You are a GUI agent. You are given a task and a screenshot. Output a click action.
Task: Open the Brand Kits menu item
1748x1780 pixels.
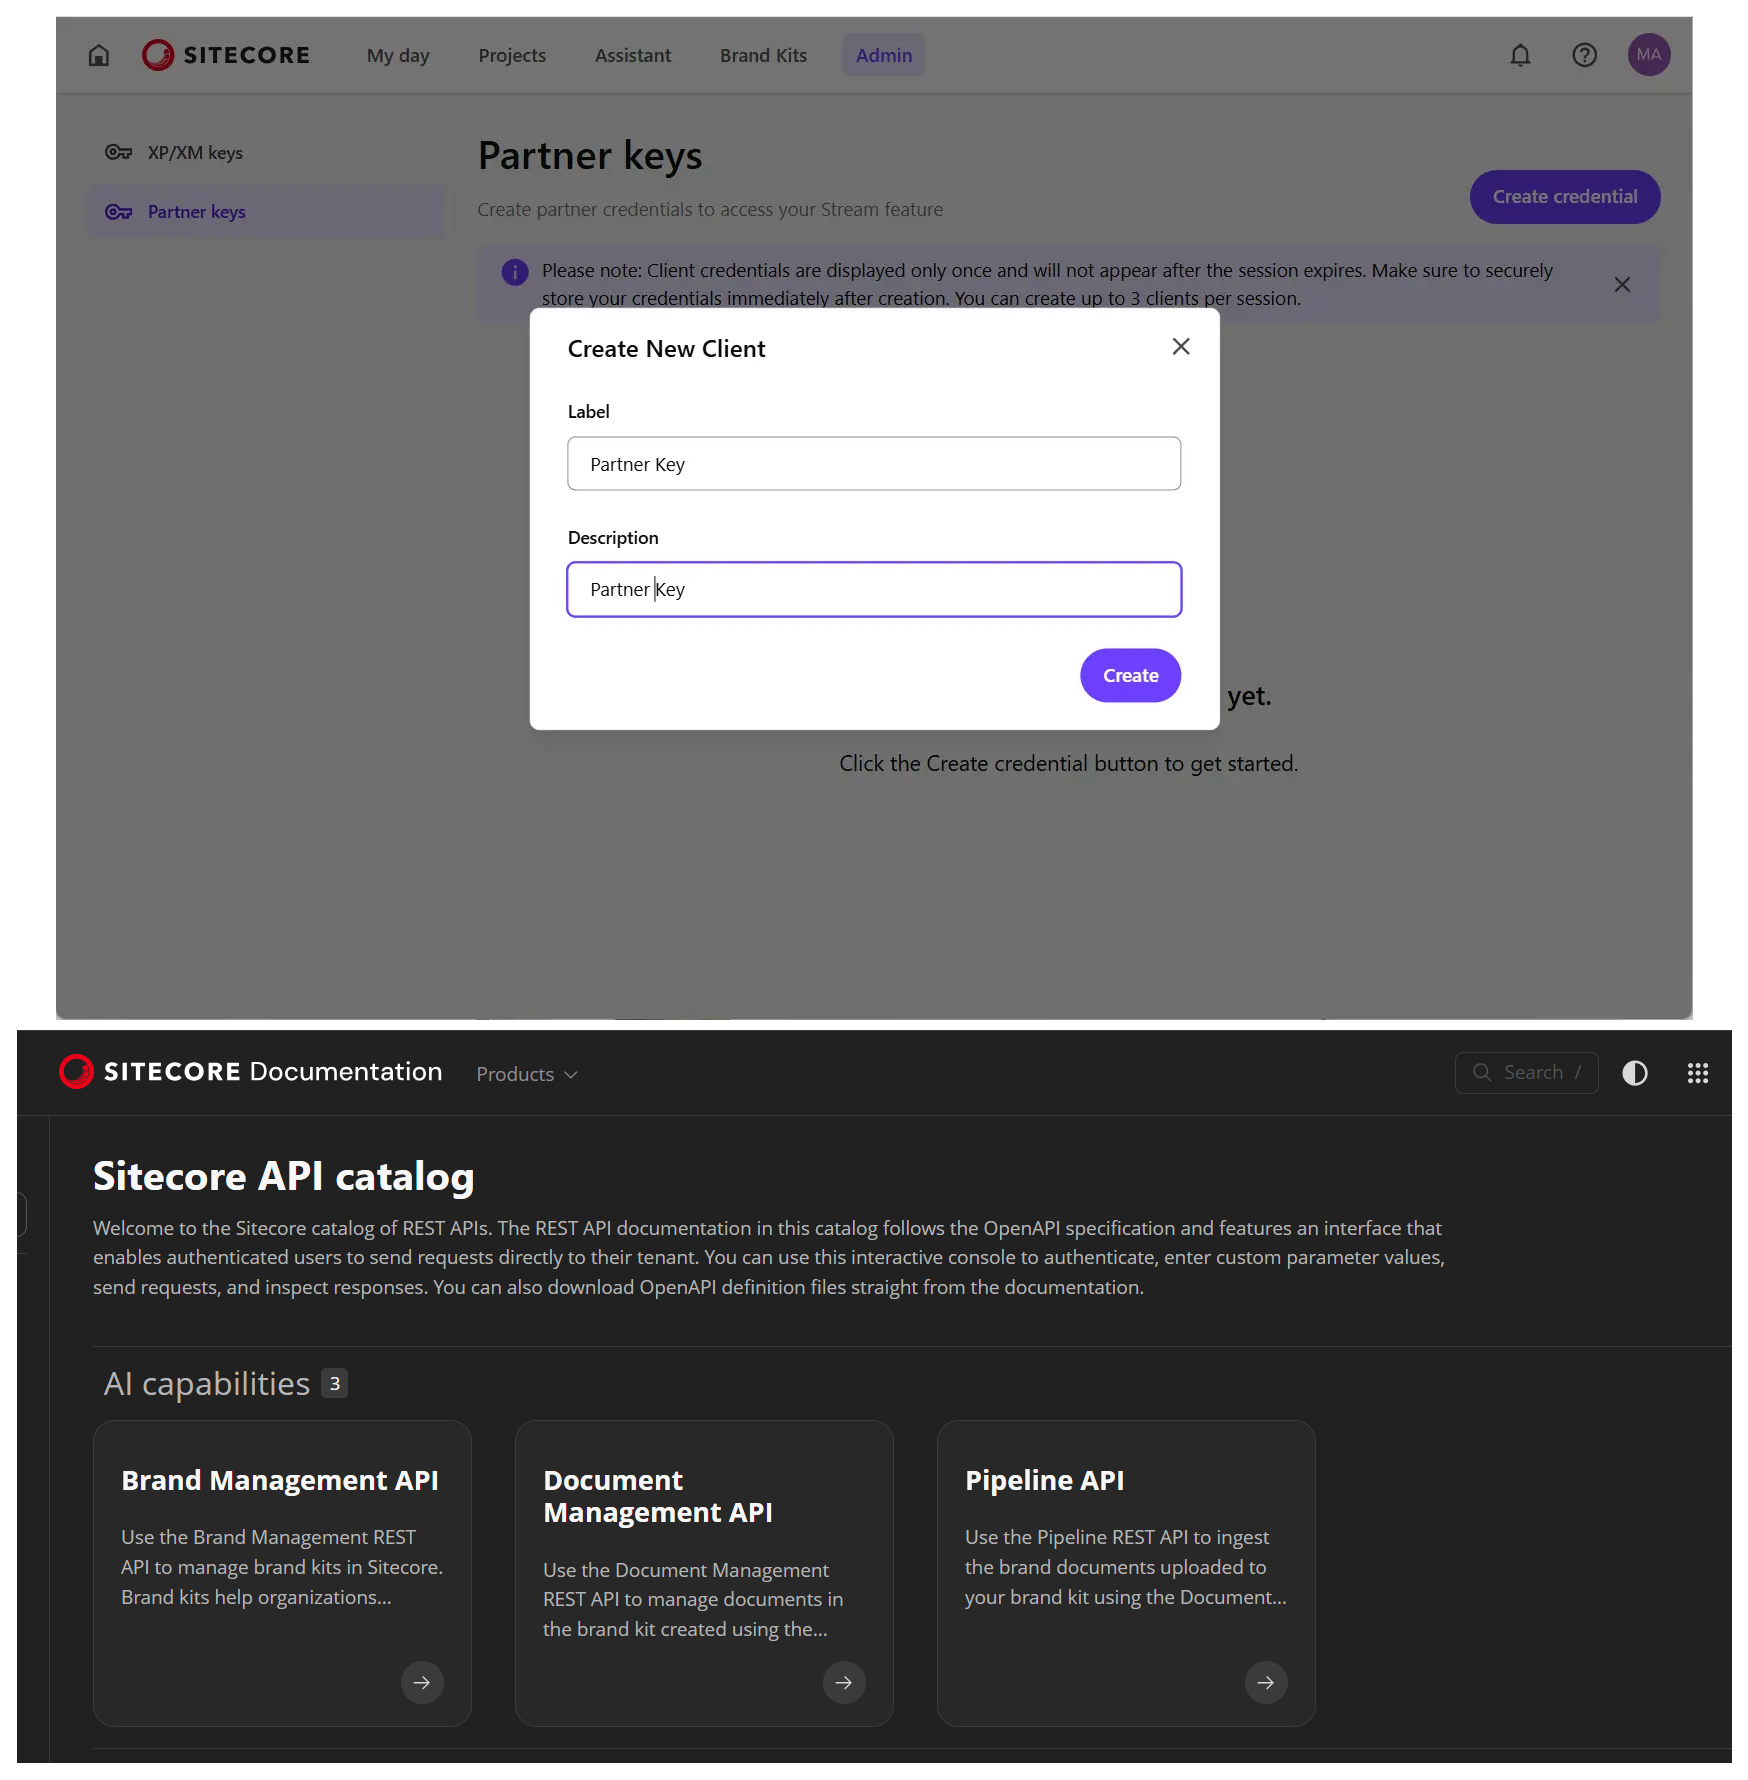(x=762, y=55)
